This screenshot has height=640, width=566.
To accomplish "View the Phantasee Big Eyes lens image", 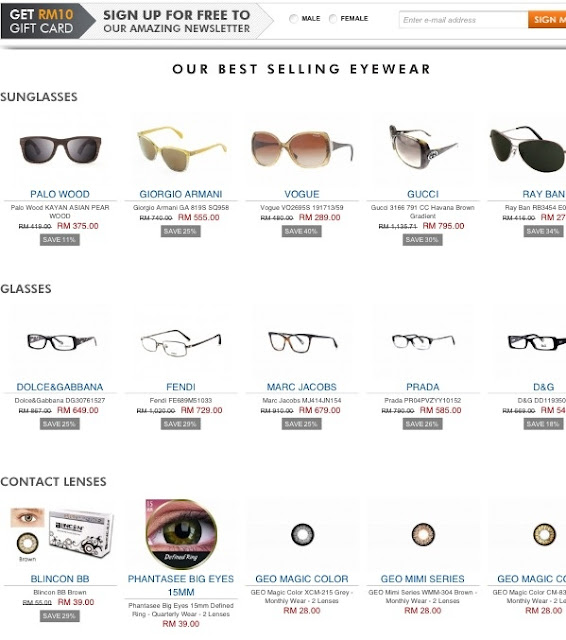I will (181, 534).
